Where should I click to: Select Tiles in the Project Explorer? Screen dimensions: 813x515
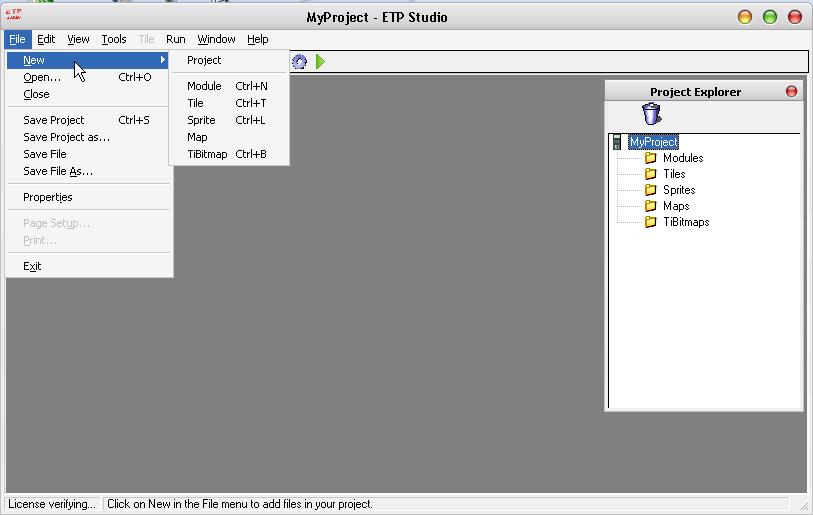[x=674, y=174]
